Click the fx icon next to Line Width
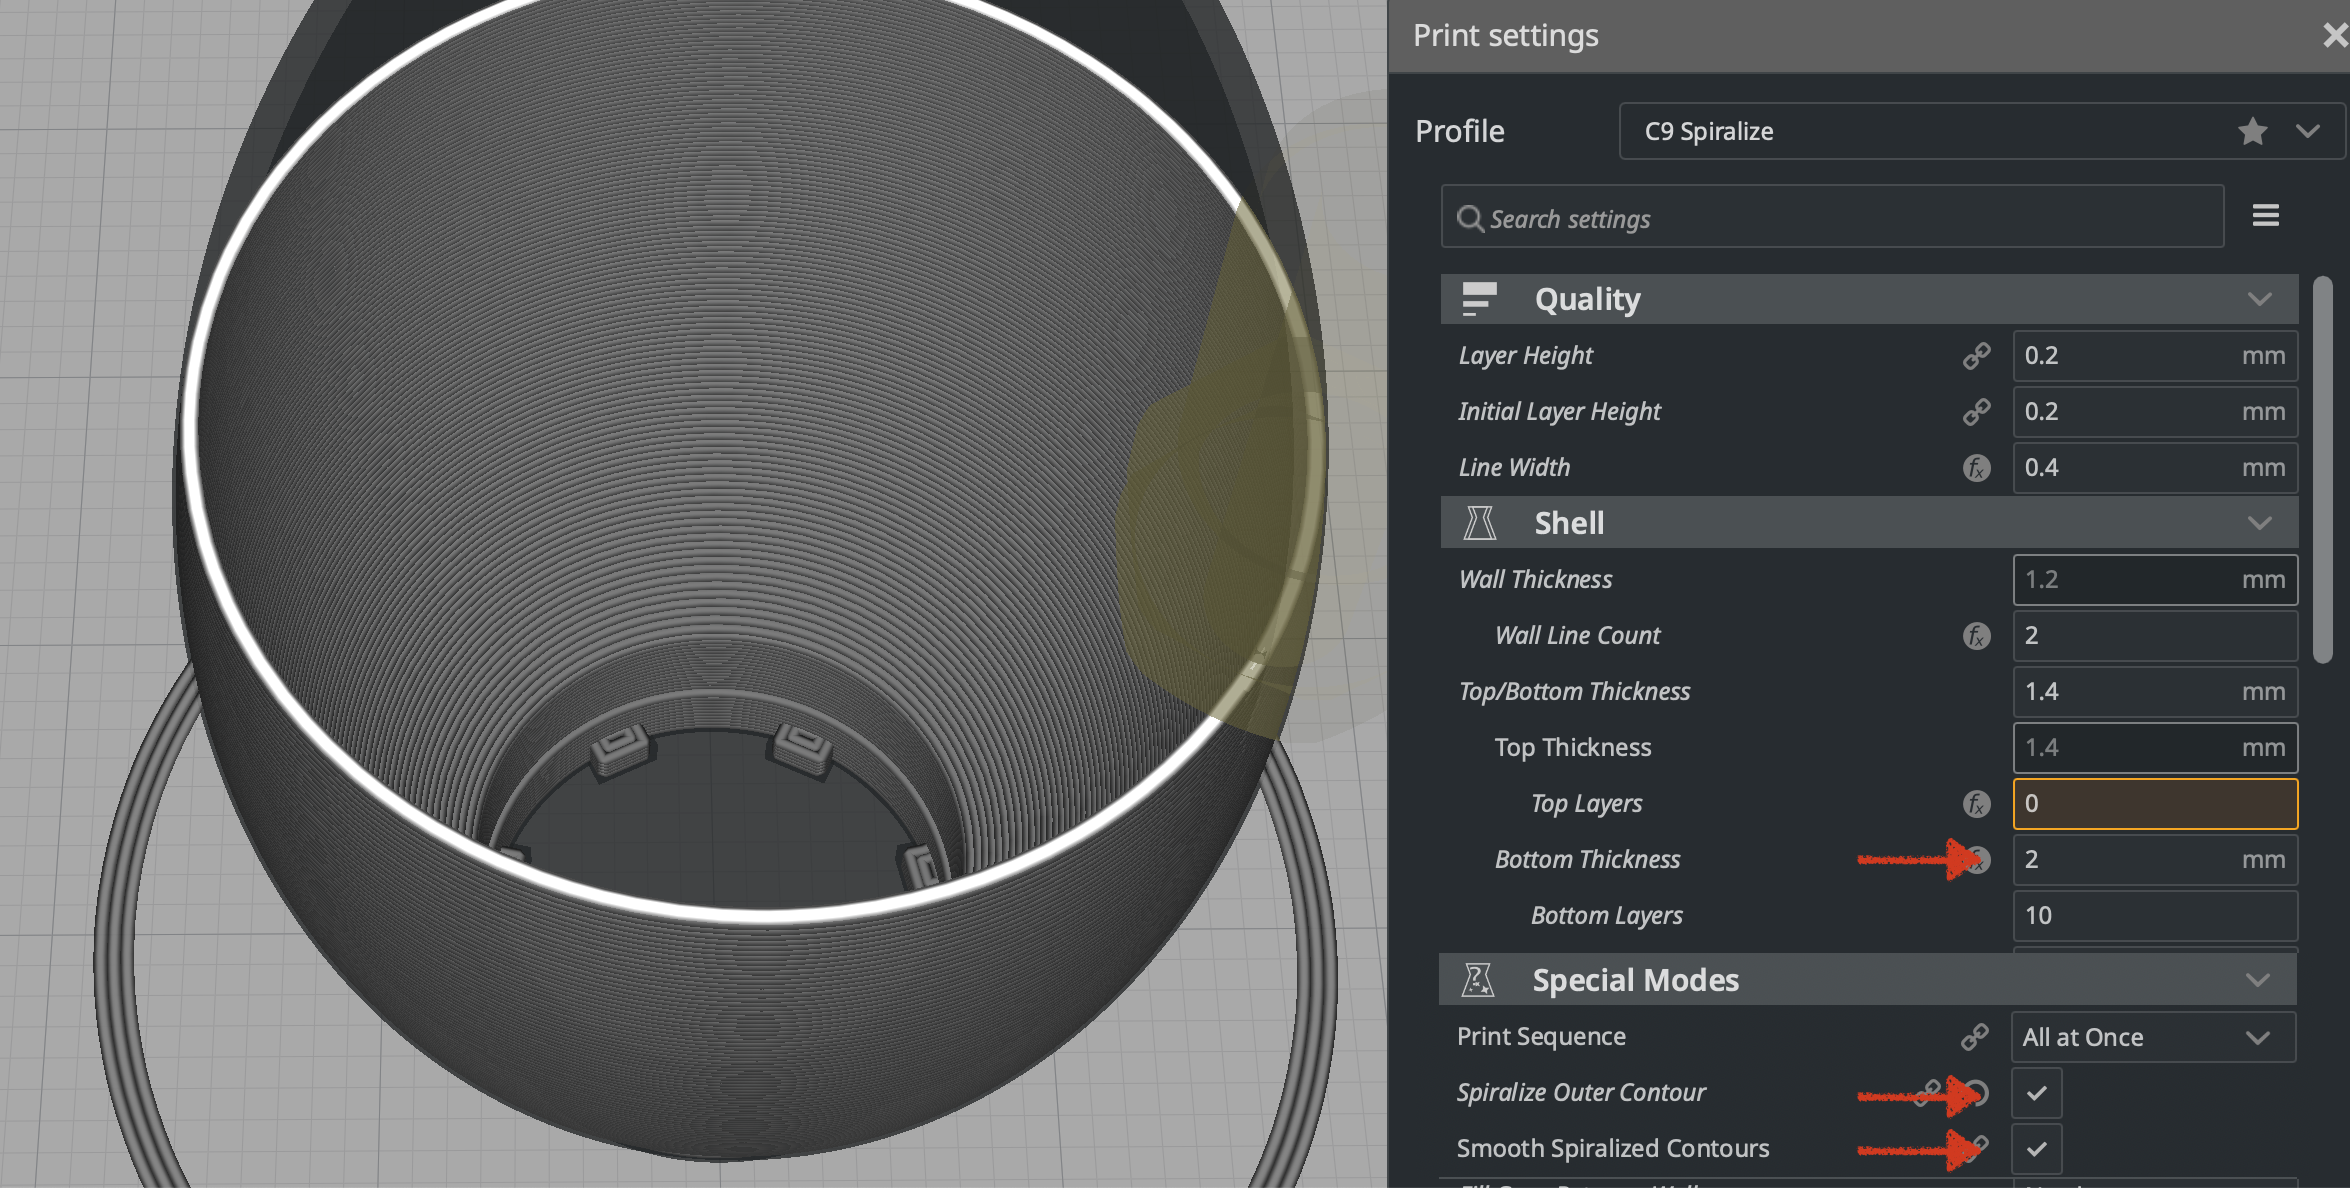 click(x=1975, y=467)
